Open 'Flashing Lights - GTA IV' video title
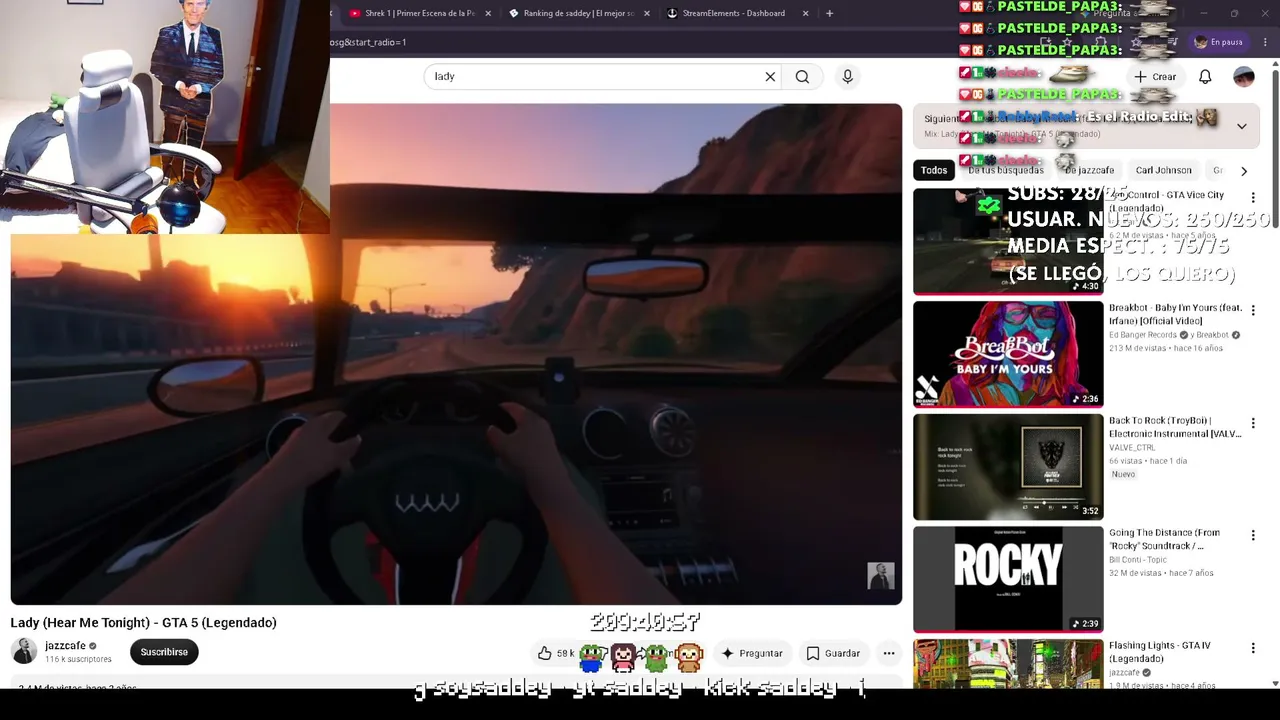The height and width of the screenshot is (720, 1280). pyautogui.click(x=1160, y=652)
